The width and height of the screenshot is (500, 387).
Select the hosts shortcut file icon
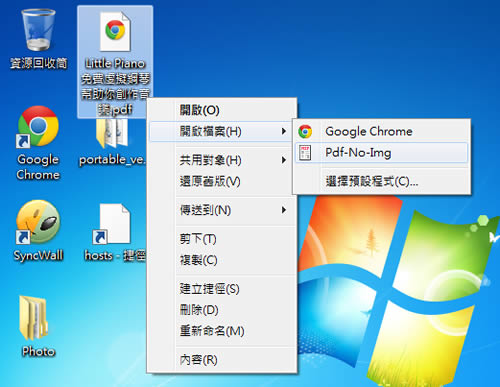[x=112, y=224]
